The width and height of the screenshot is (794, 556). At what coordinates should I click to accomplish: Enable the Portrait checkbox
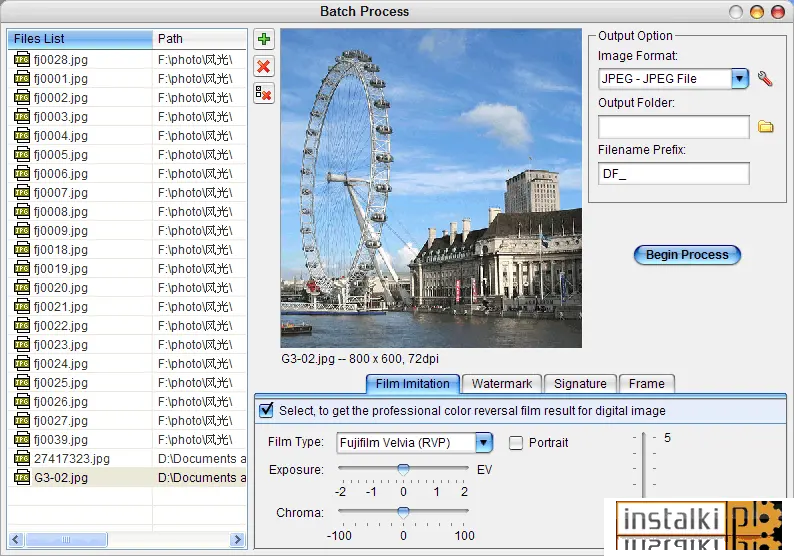[516, 443]
